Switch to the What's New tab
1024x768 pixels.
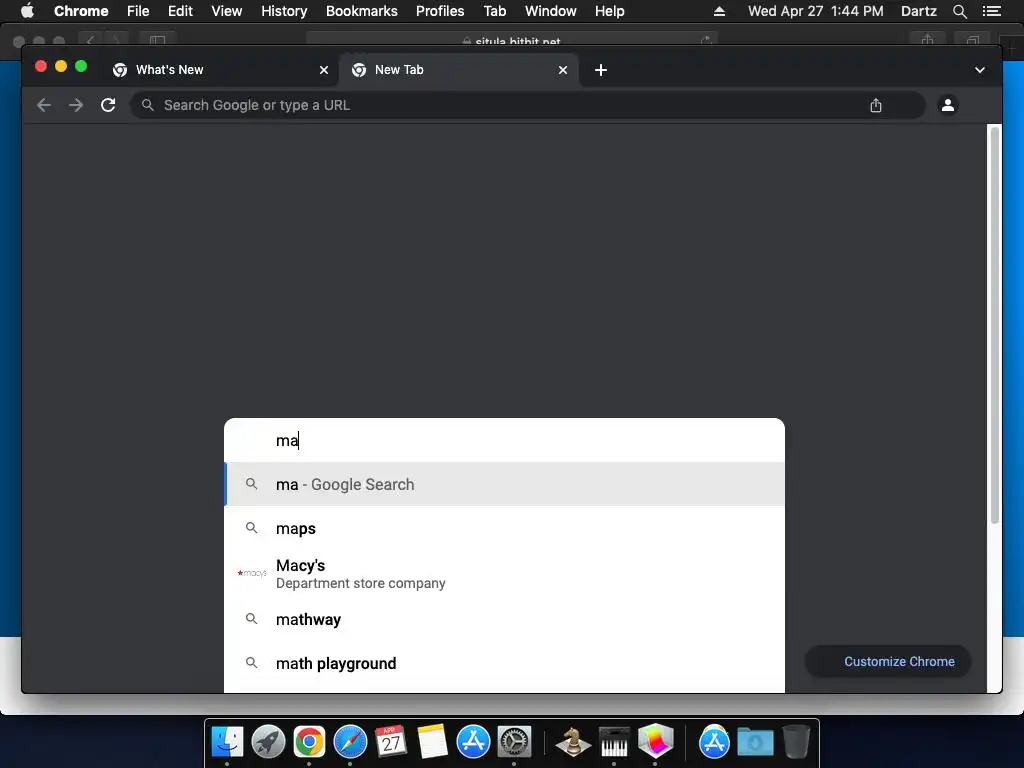[x=219, y=70]
